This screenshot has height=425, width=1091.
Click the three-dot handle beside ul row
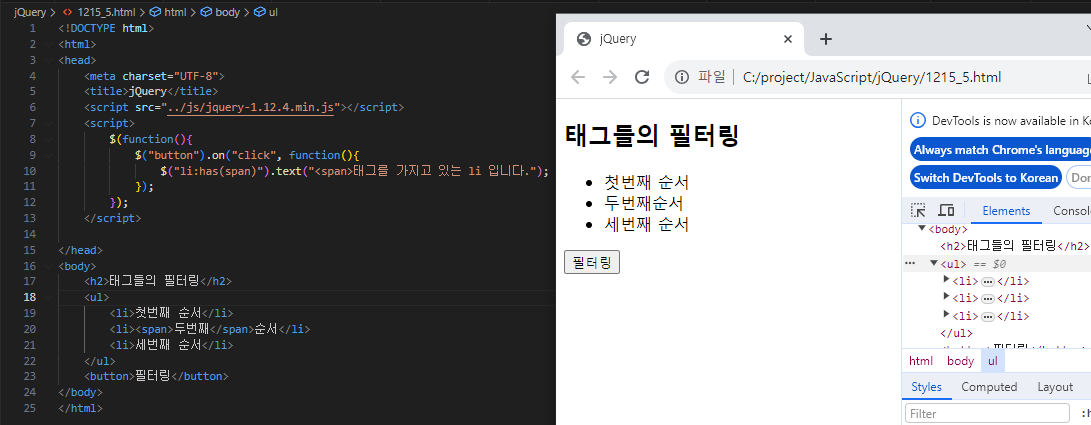pos(909,264)
